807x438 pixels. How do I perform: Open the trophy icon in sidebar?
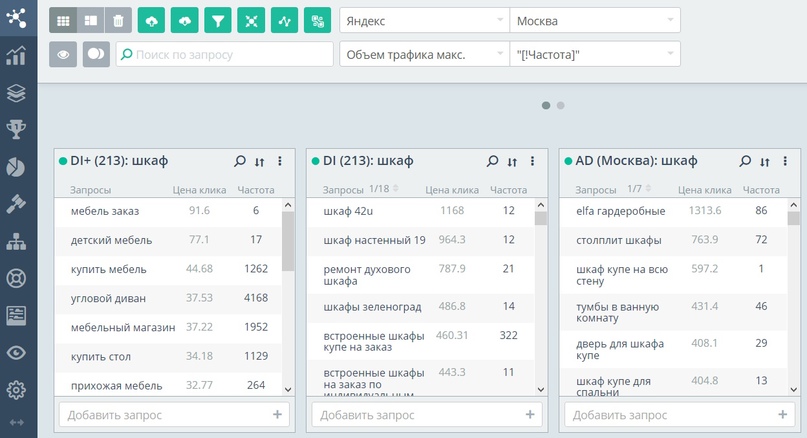click(x=16, y=130)
